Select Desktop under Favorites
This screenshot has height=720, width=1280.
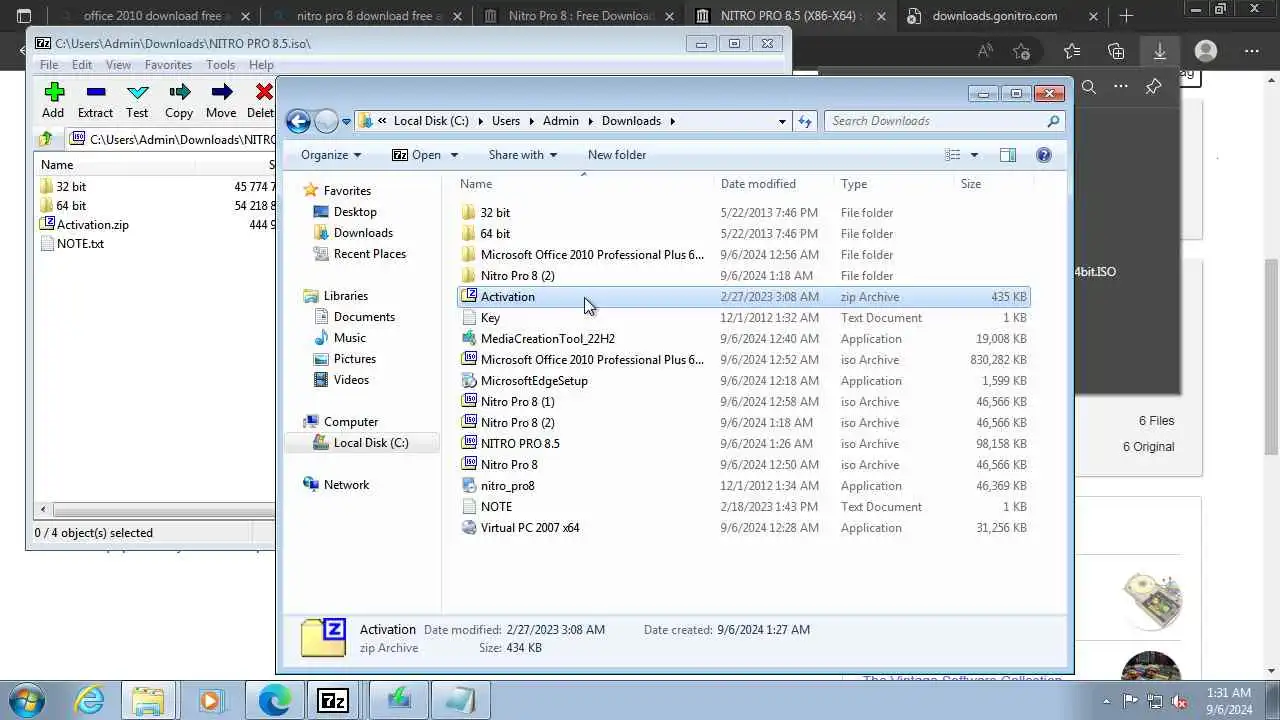click(x=355, y=212)
